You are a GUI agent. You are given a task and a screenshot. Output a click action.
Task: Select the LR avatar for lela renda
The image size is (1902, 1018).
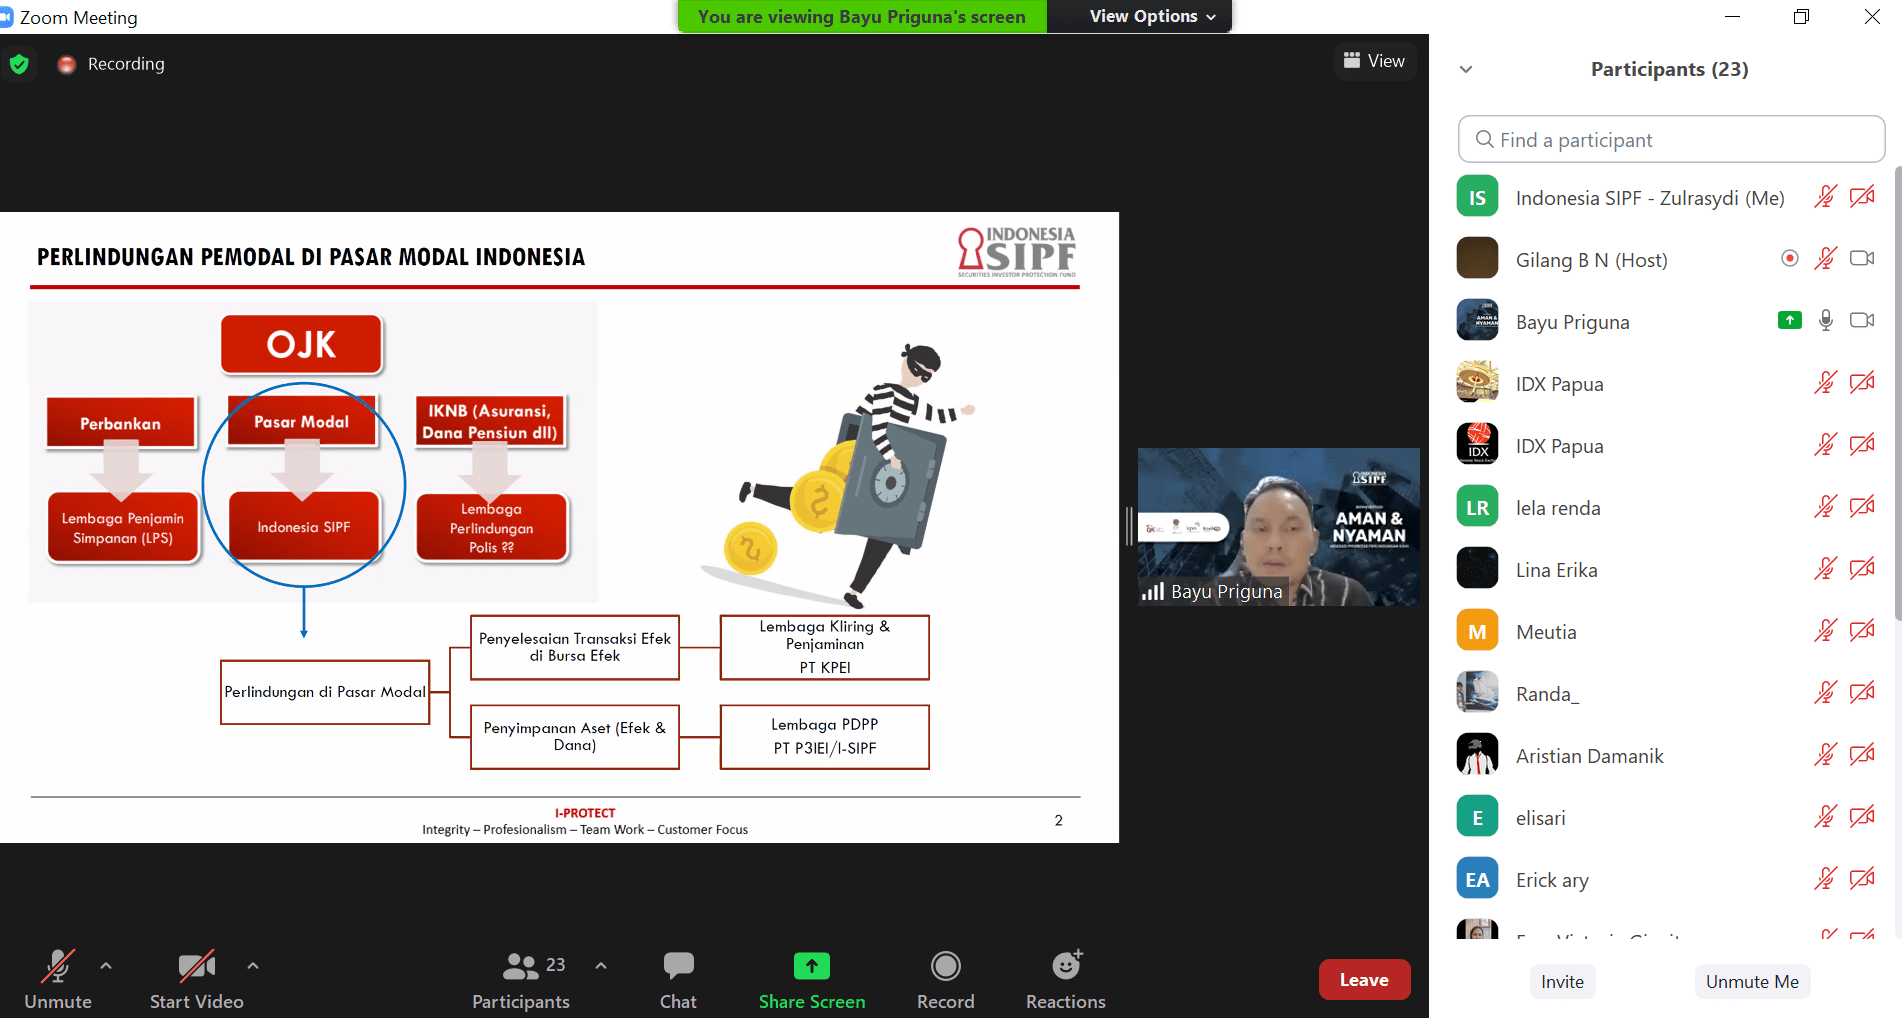[x=1477, y=507]
